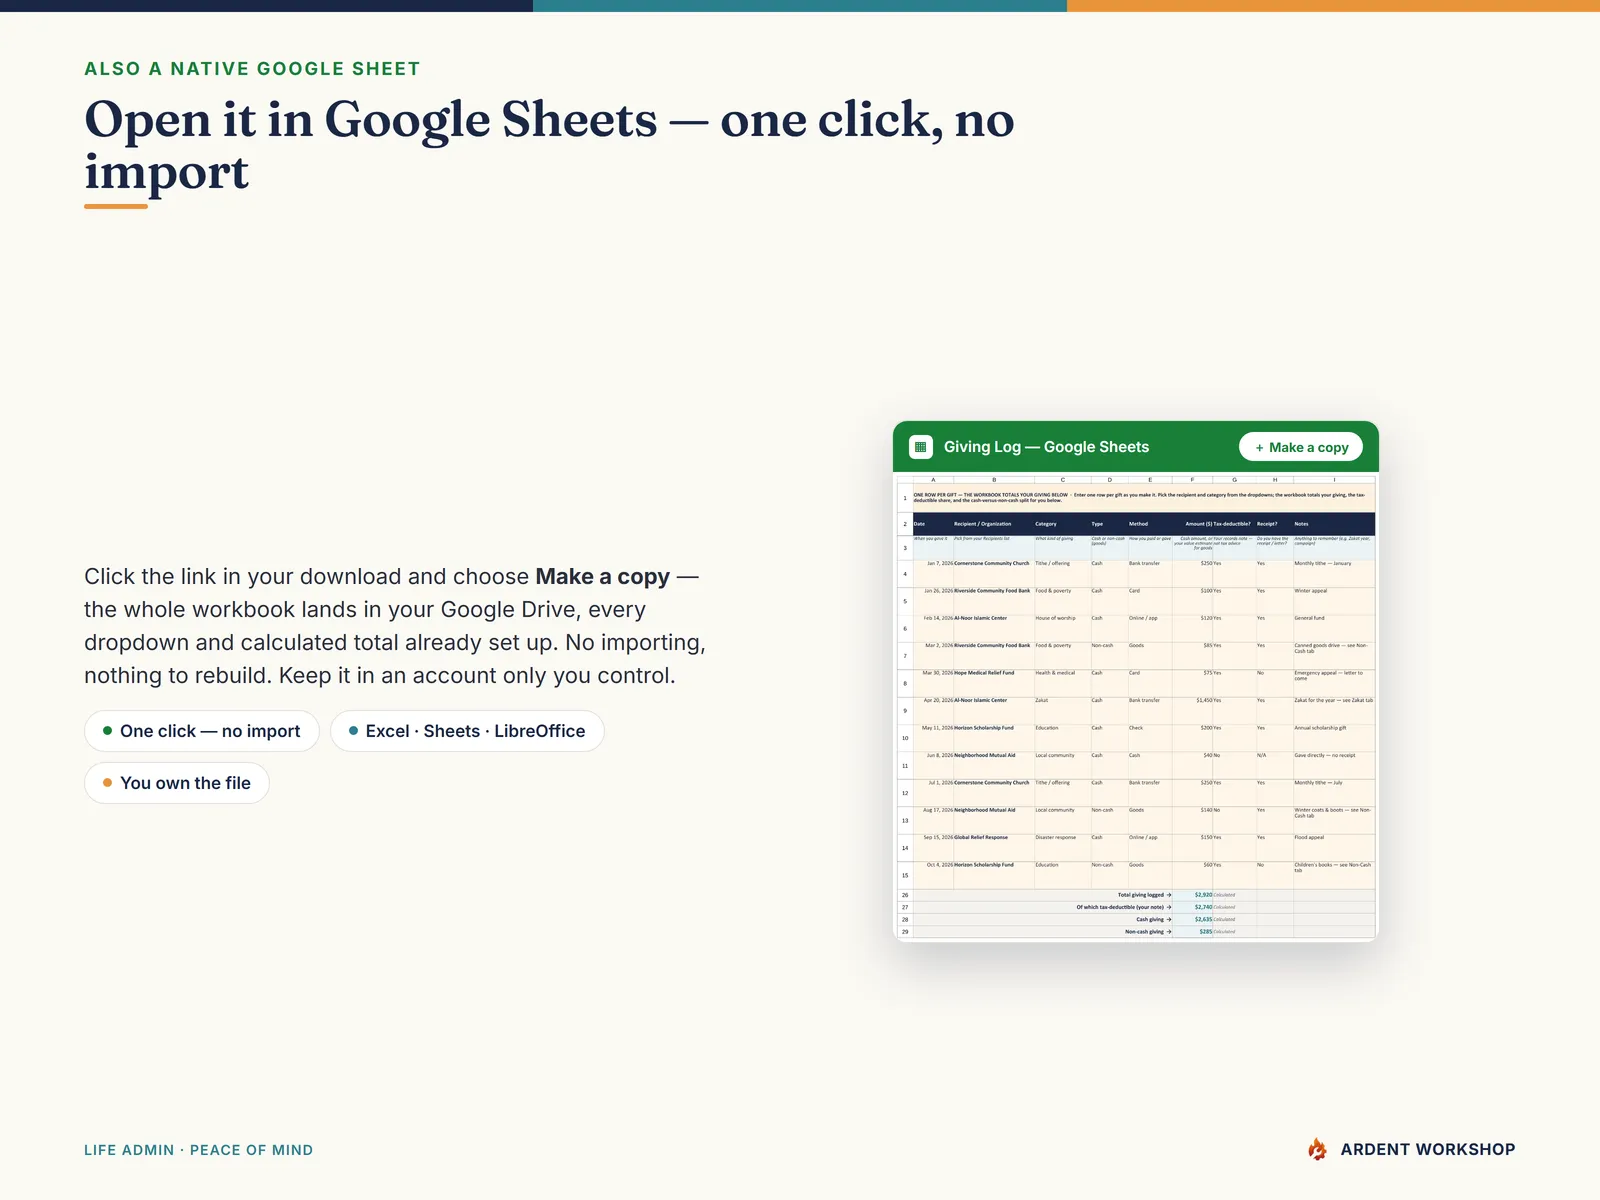Click the 'Check' method cell
This screenshot has width=1600, height=1200.
[x=1150, y=738]
